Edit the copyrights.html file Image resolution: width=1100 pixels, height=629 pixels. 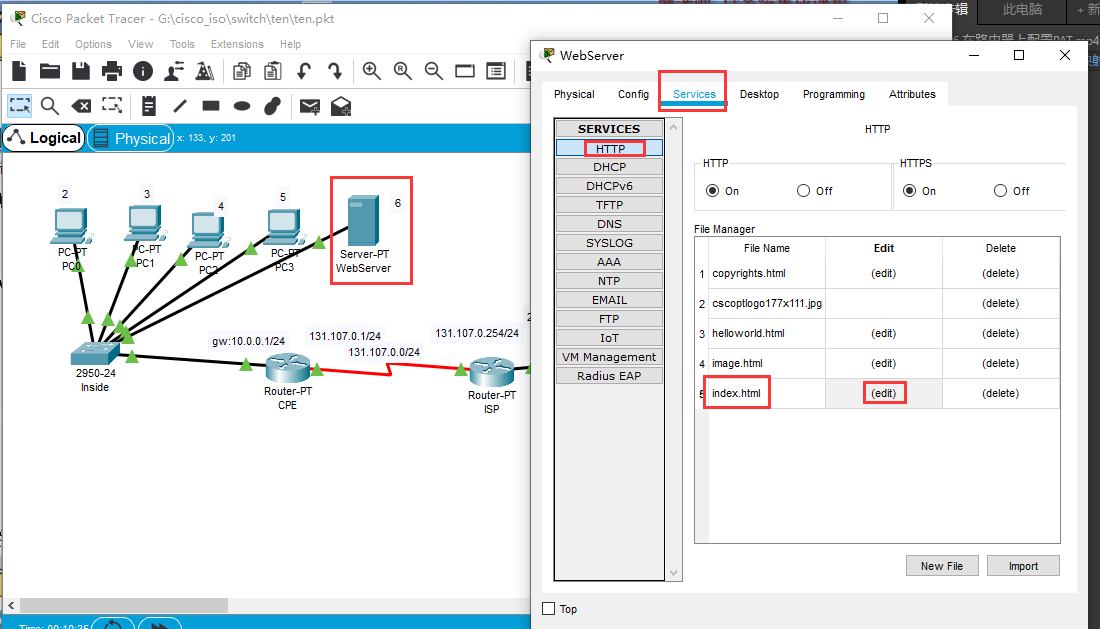(x=884, y=273)
